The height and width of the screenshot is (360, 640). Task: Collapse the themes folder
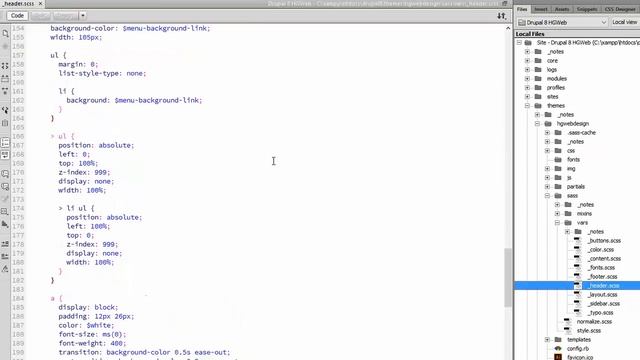527,106
